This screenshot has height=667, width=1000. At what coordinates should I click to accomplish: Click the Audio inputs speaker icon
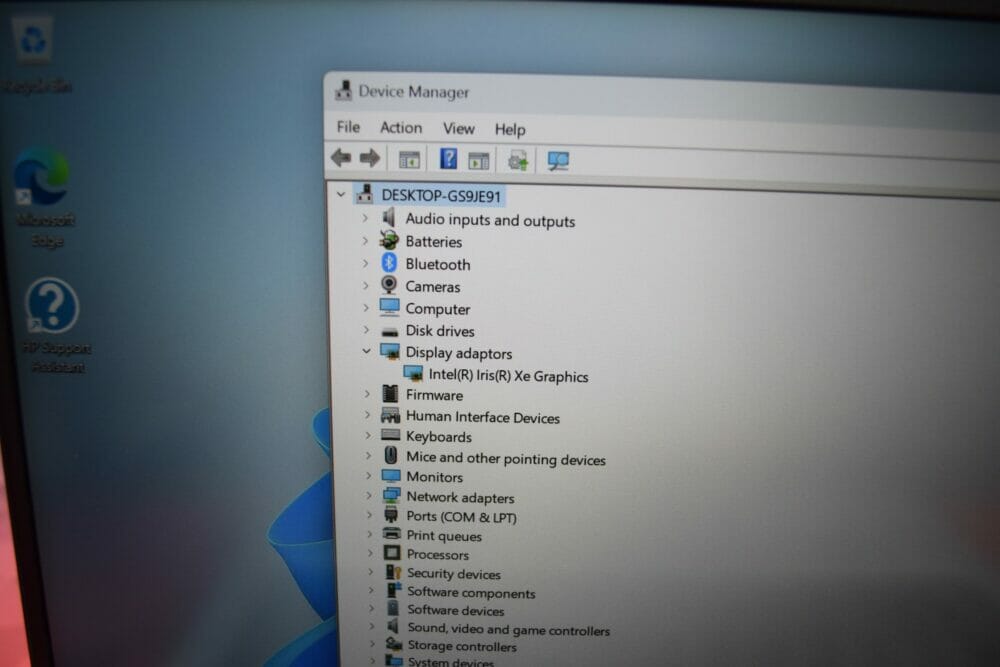pos(389,218)
